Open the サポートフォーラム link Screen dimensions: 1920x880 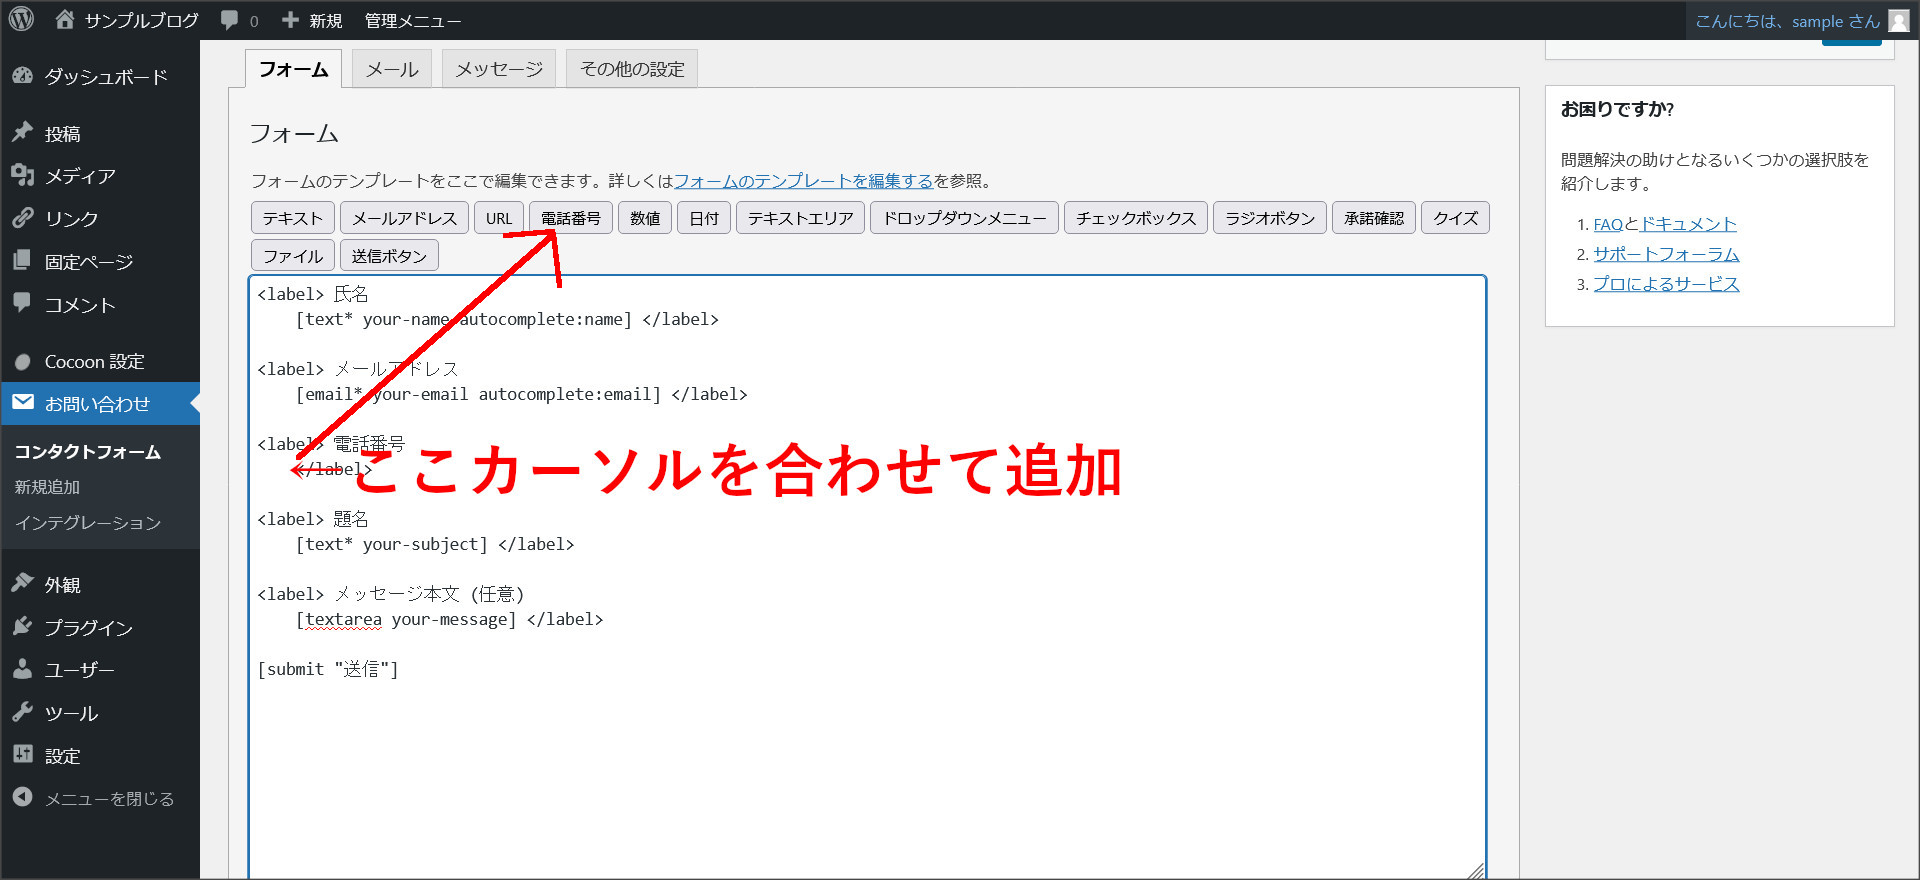click(1665, 254)
